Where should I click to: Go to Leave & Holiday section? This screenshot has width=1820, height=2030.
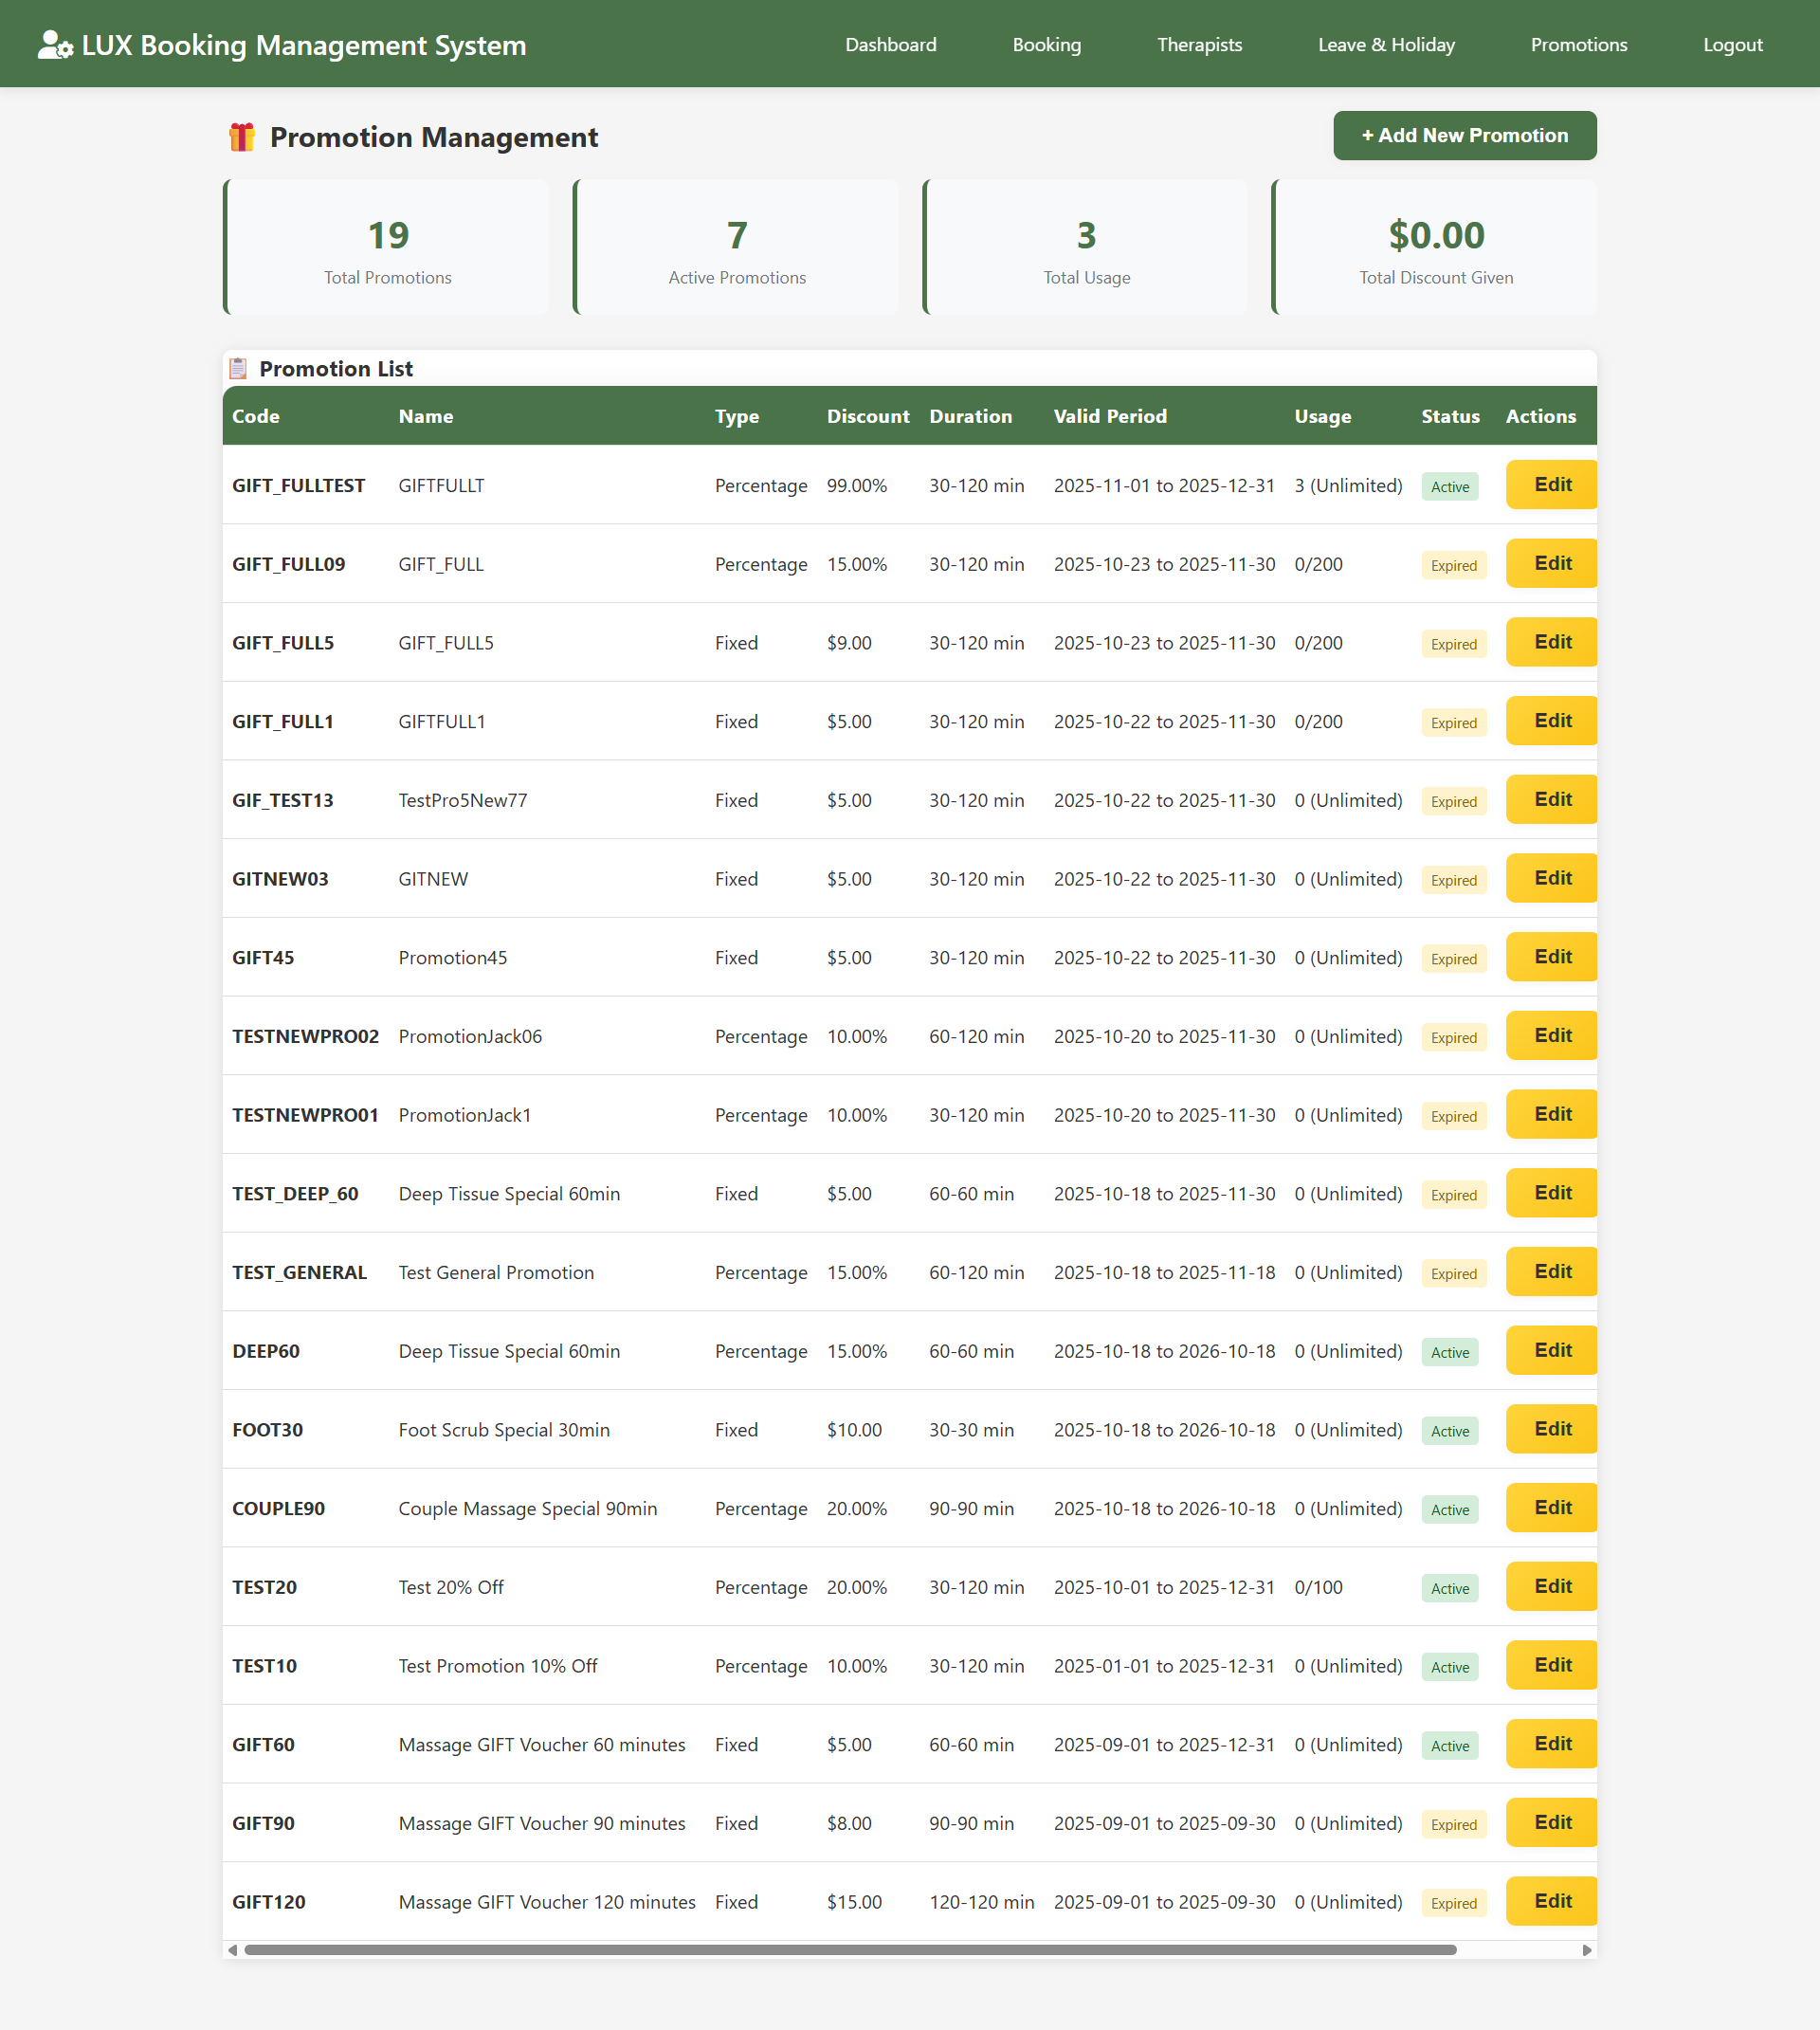(1386, 44)
